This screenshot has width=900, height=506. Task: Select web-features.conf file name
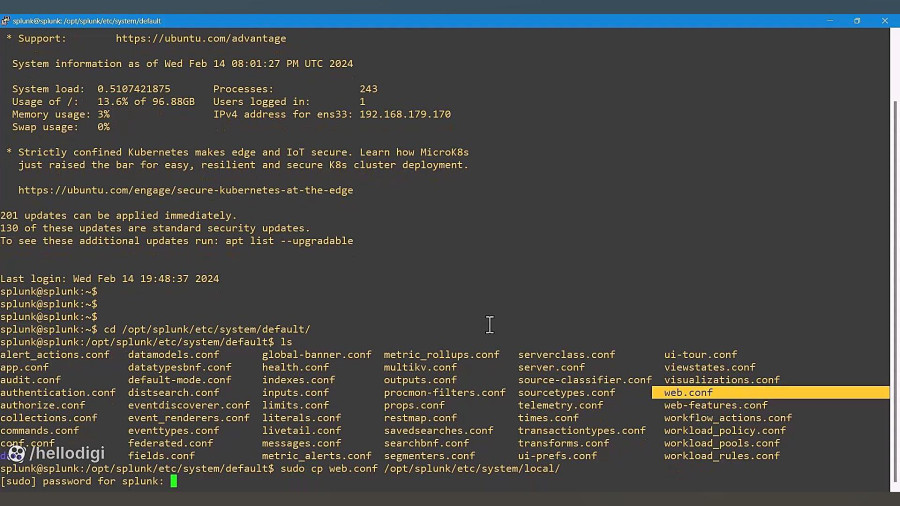click(716, 405)
